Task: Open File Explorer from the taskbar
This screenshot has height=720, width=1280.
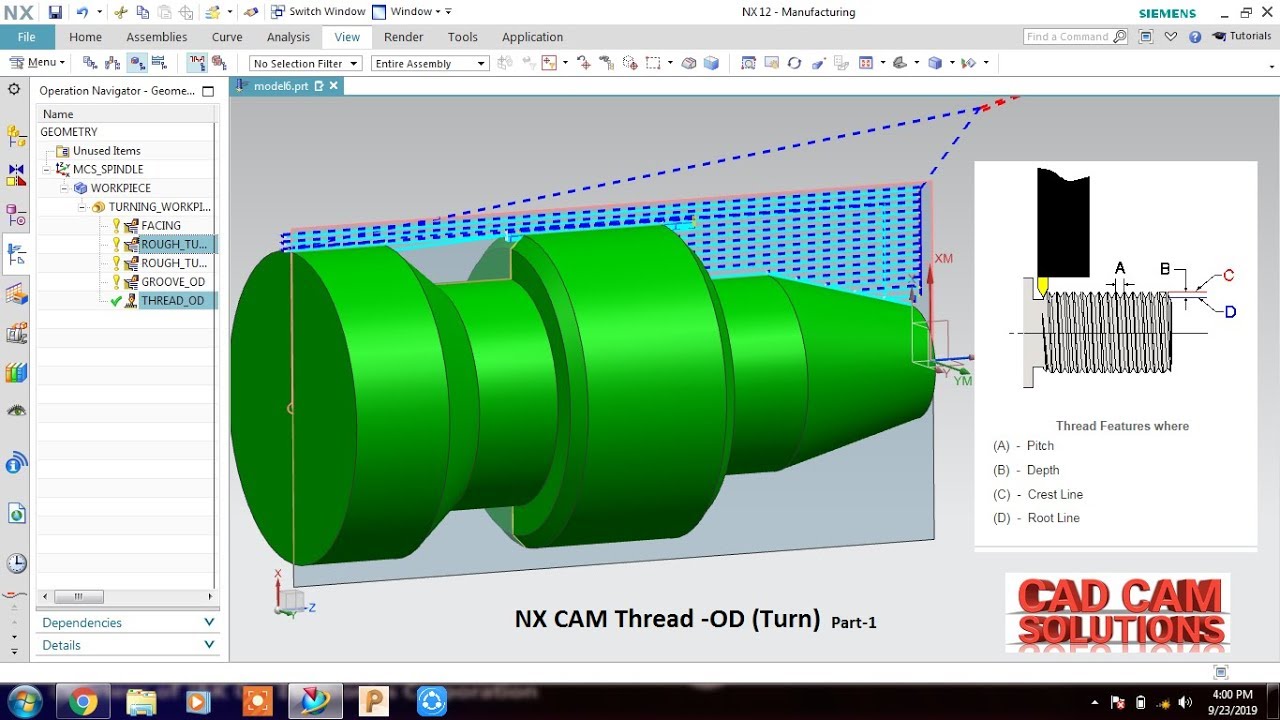Action: tap(142, 701)
